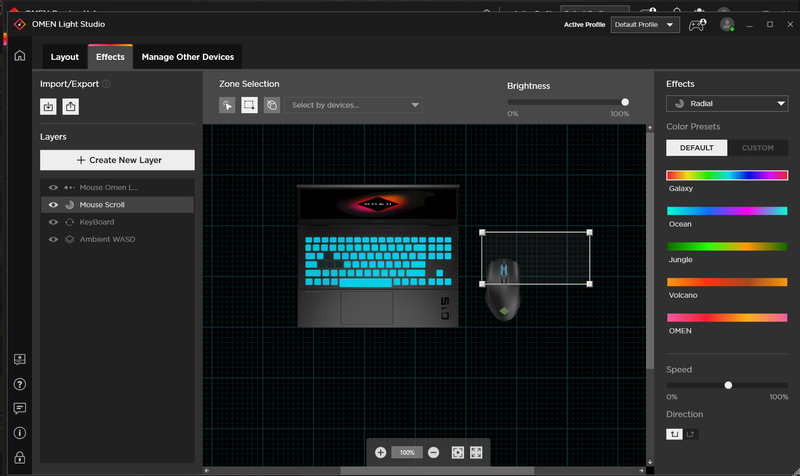Select the pointer zone selection tool

click(227, 105)
